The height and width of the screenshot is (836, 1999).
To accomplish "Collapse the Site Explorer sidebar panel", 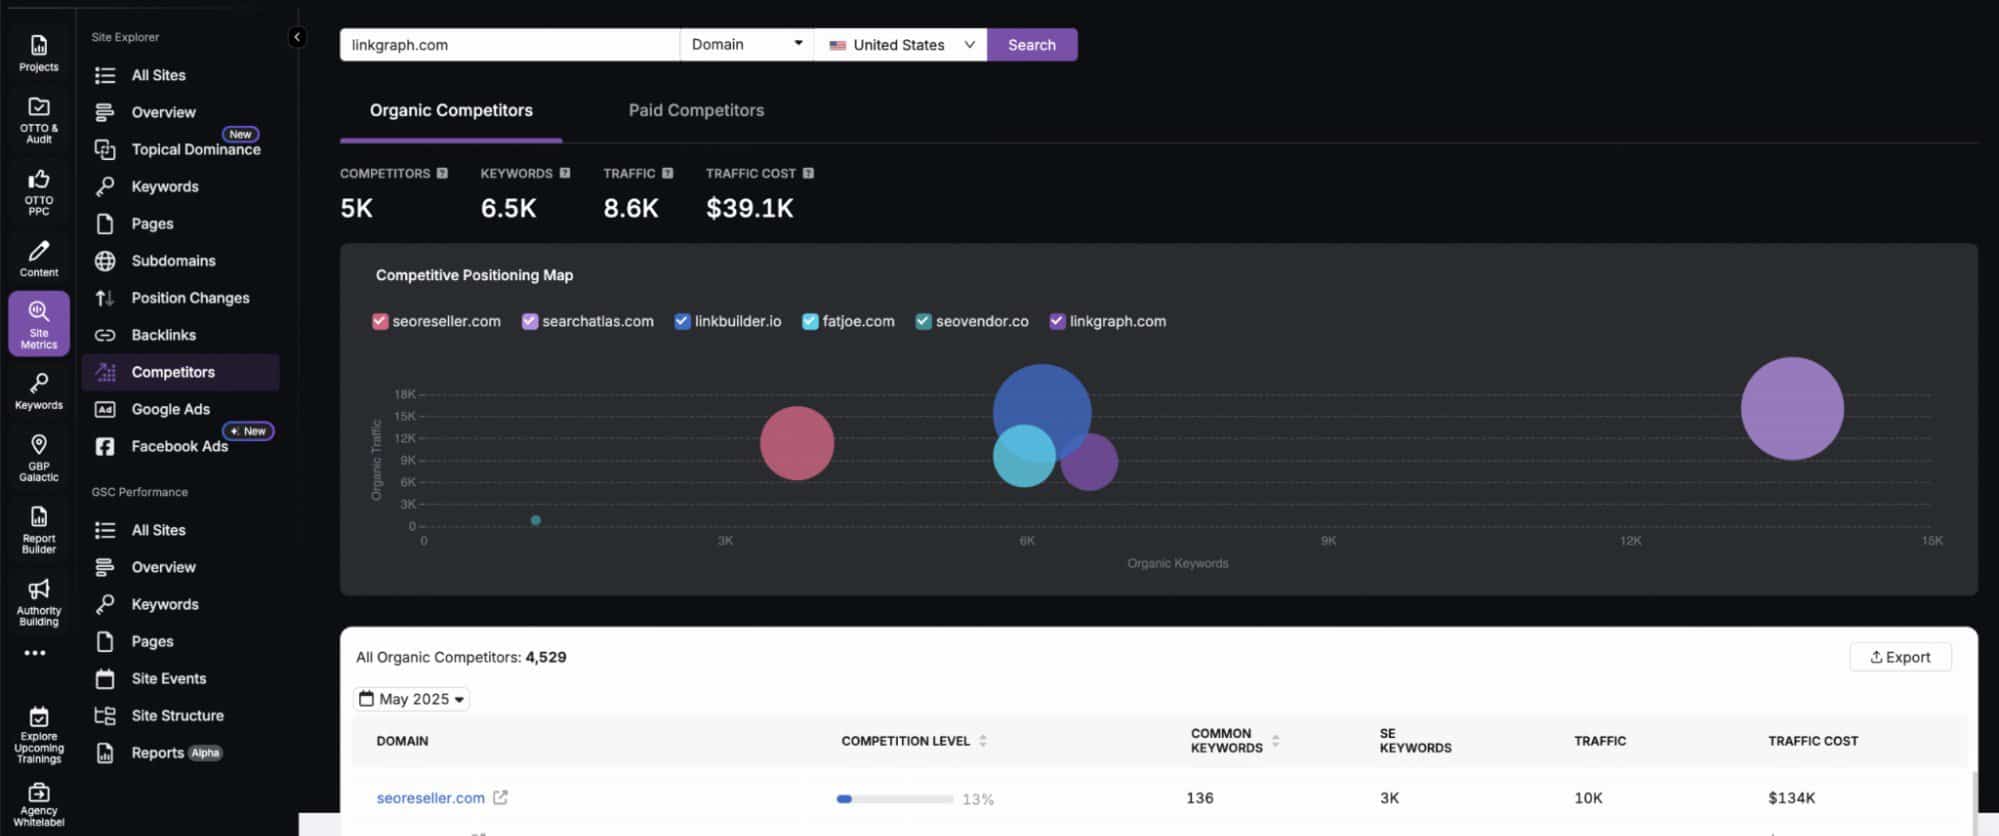I will point(297,37).
